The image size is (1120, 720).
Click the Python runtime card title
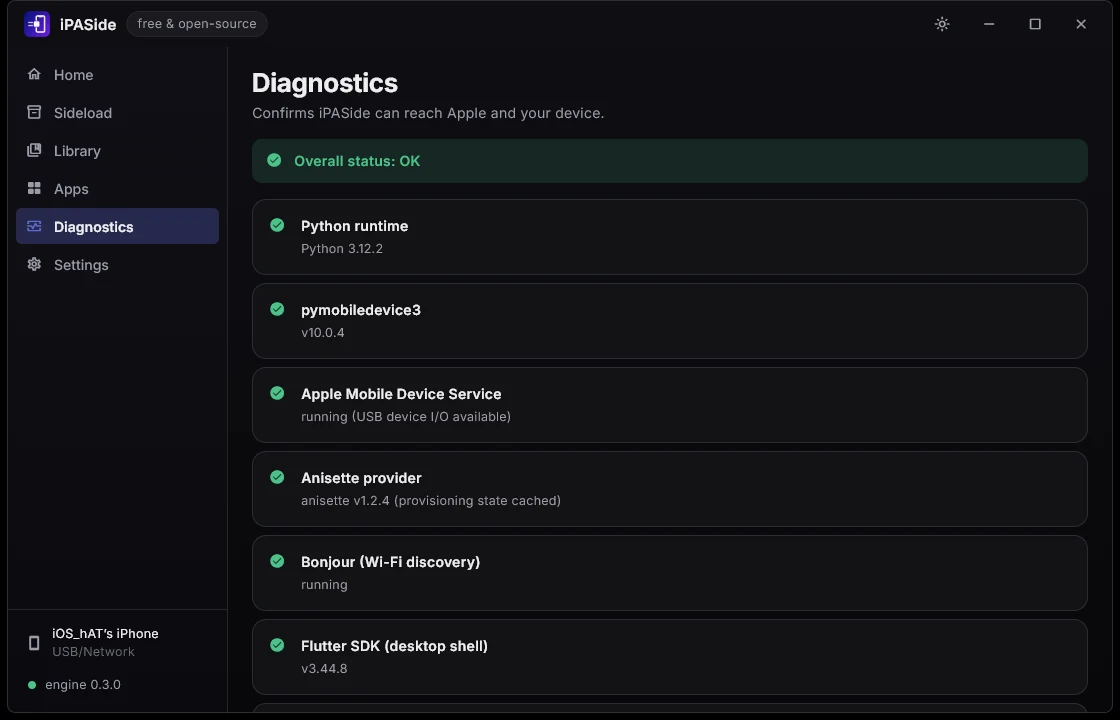(x=354, y=226)
